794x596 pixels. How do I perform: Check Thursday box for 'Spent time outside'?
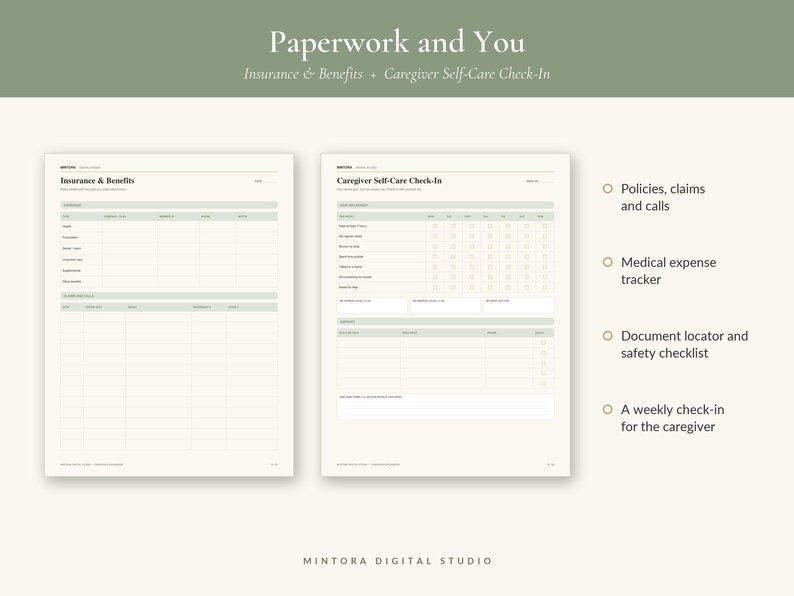(x=490, y=257)
